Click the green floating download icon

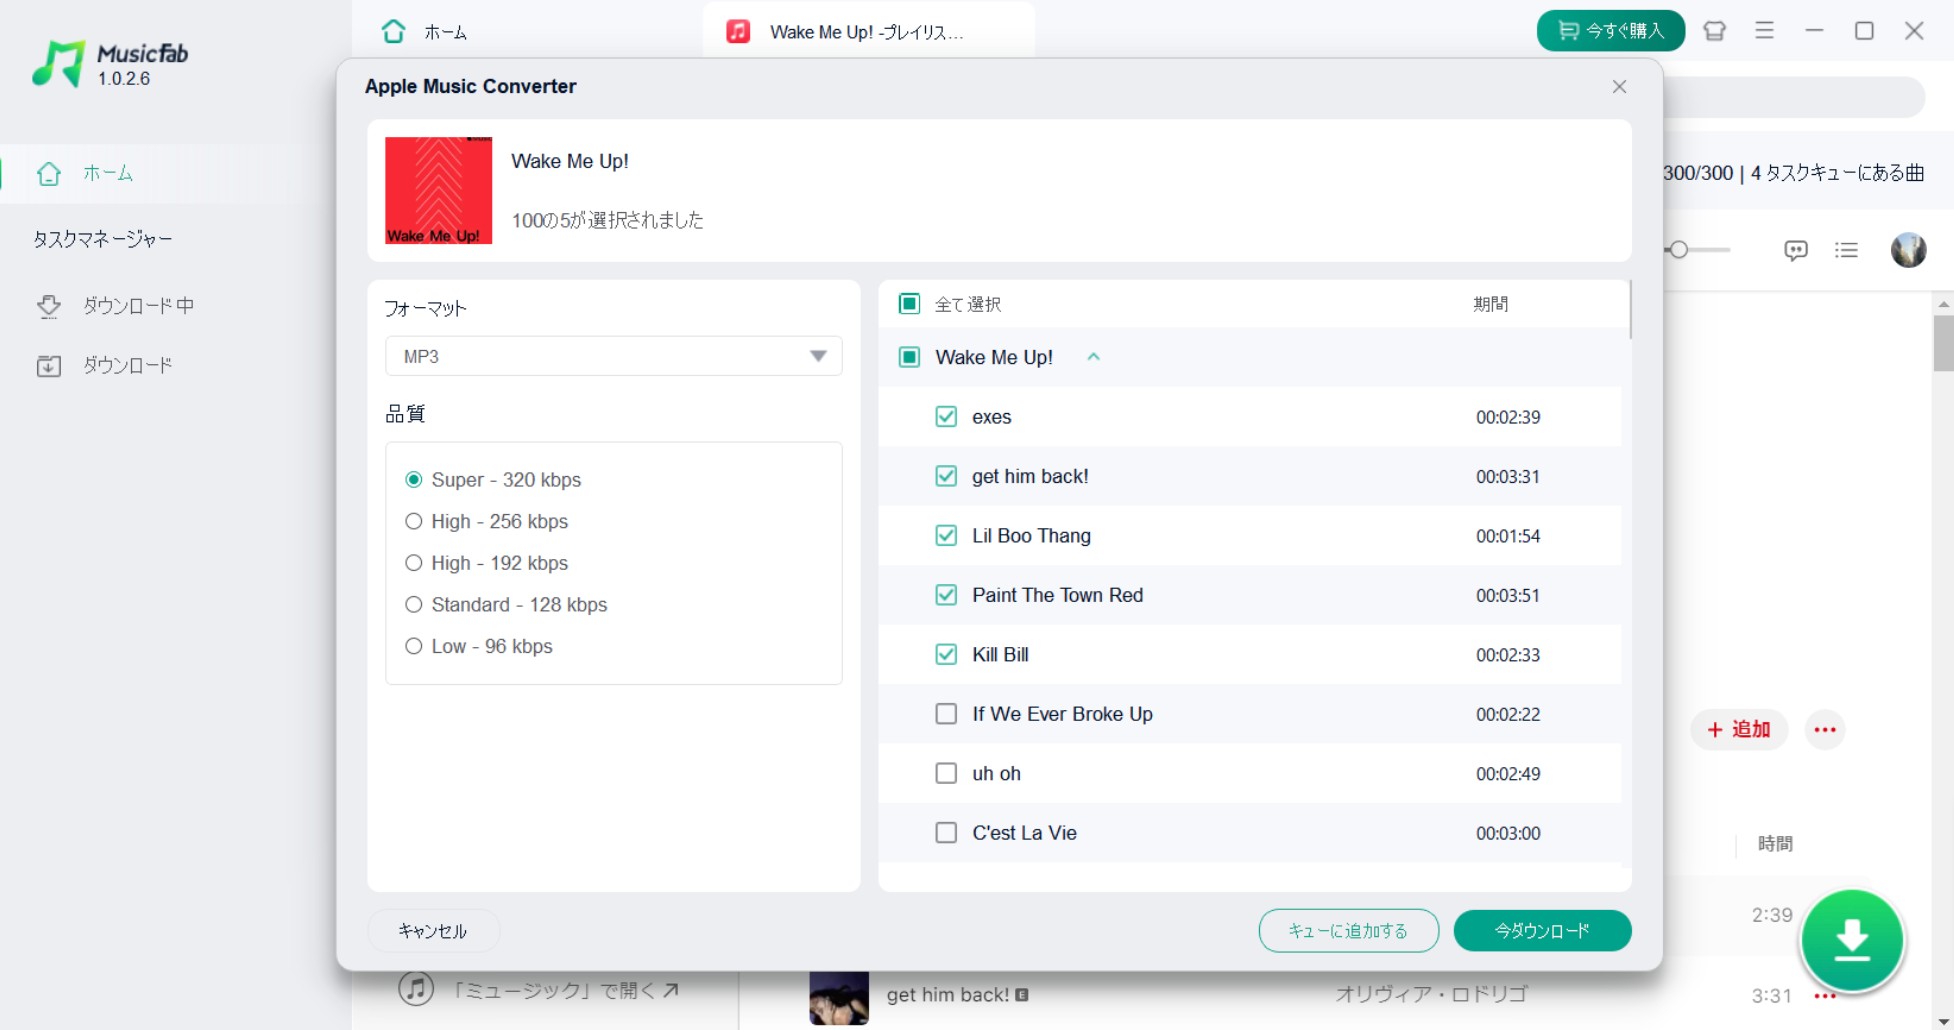point(1852,941)
